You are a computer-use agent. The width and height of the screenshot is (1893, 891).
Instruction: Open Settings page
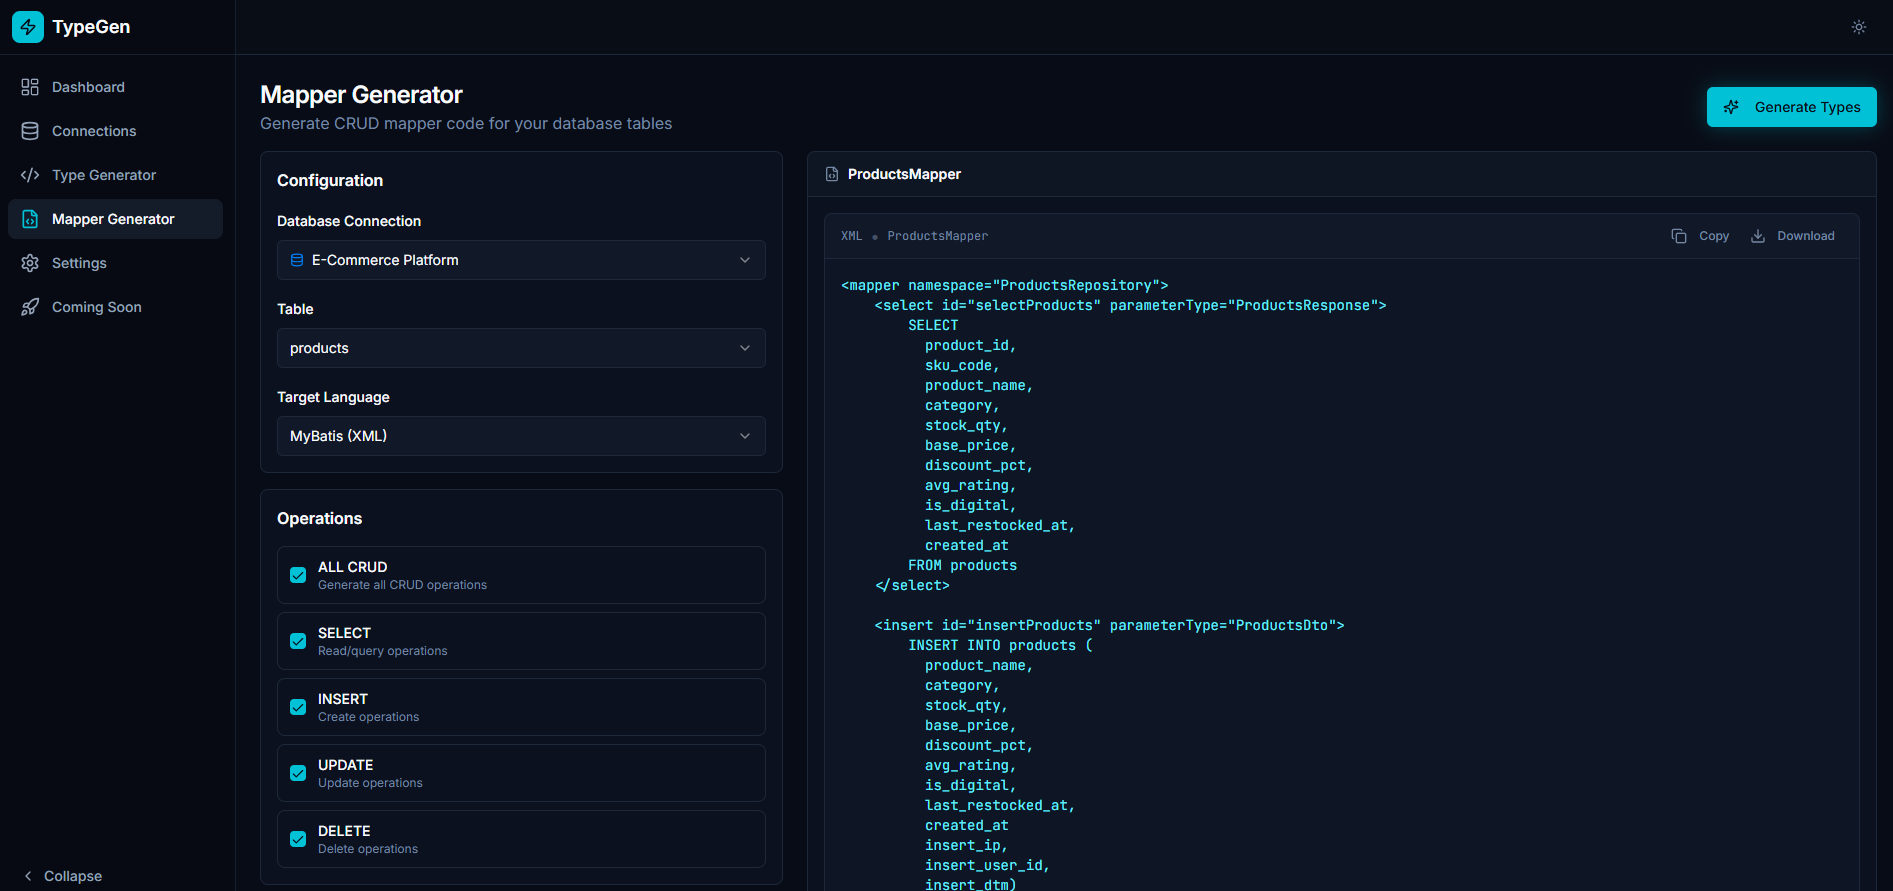click(115, 263)
